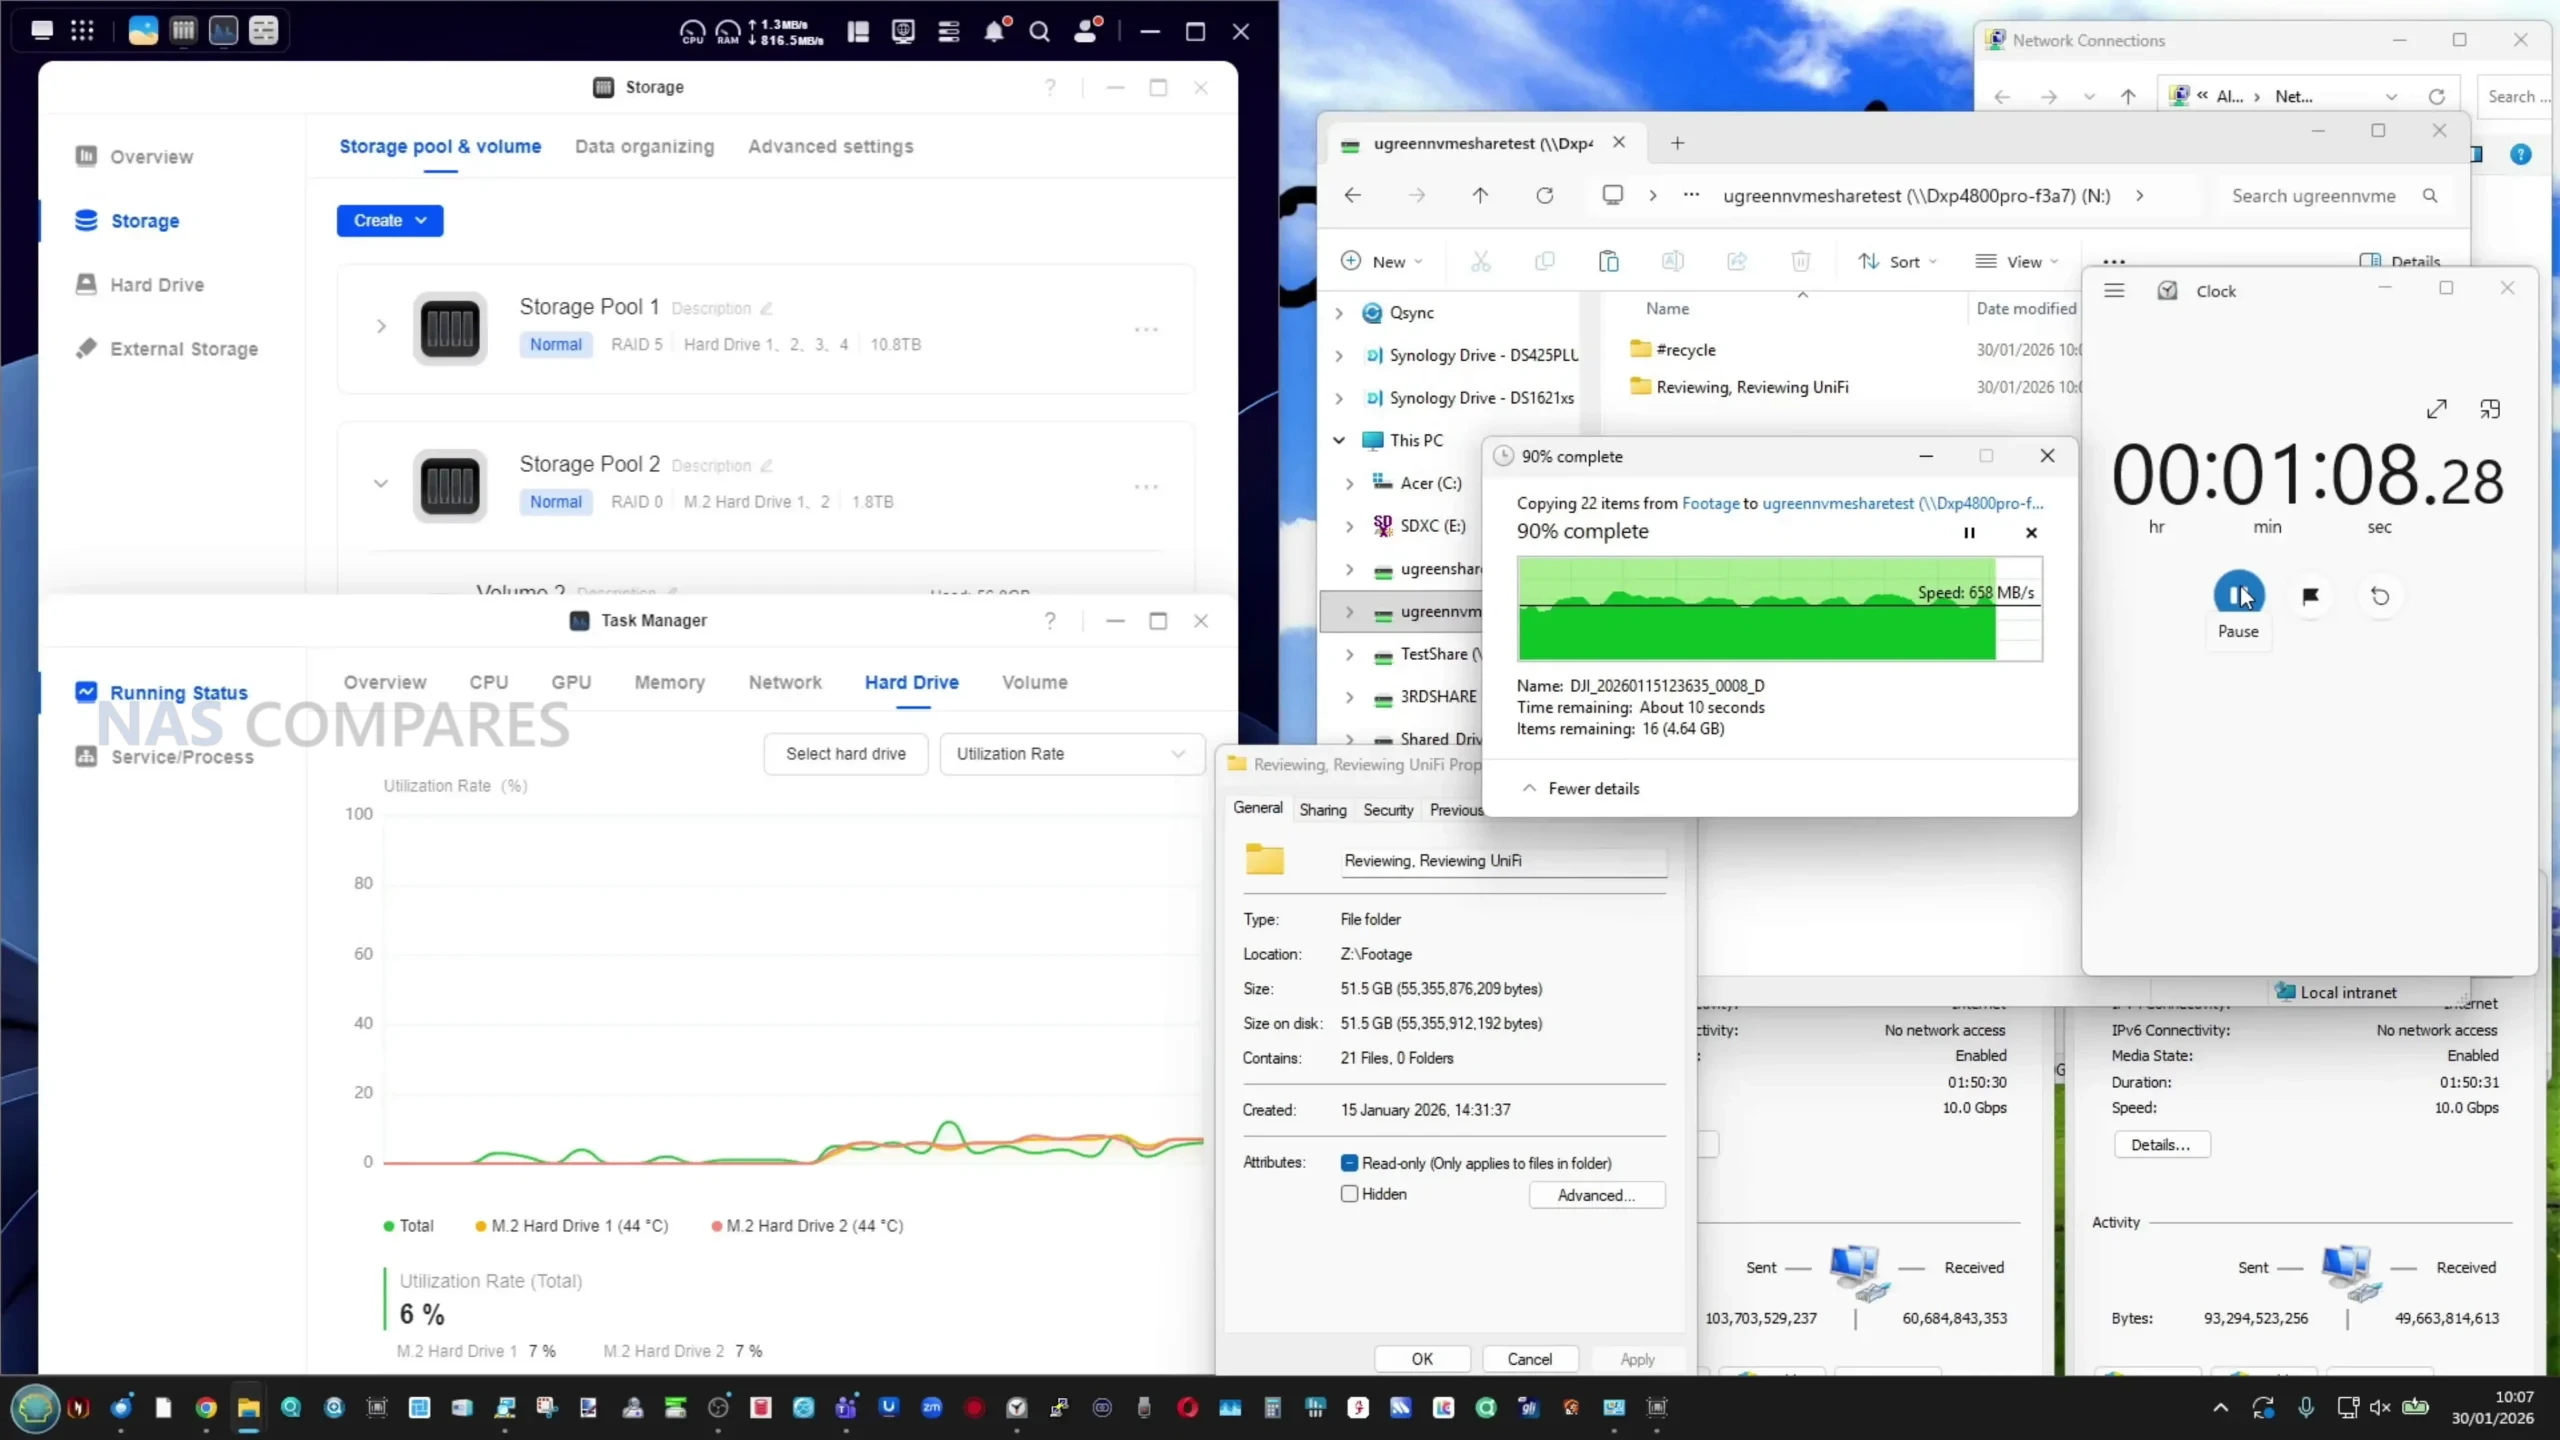The width and height of the screenshot is (2560, 1440).
Task: Toggle the Read-only attribute checkbox
Action: [1350, 1163]
